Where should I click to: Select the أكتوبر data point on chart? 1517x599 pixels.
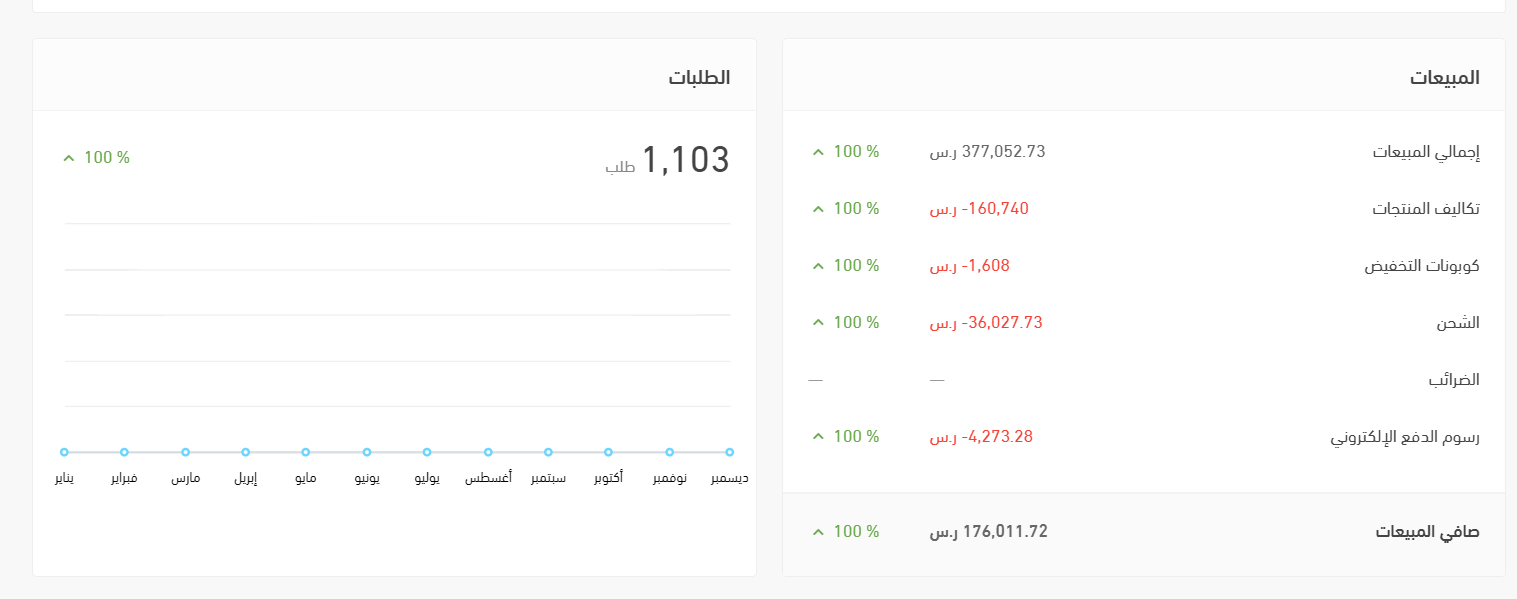tap(608, 452)
